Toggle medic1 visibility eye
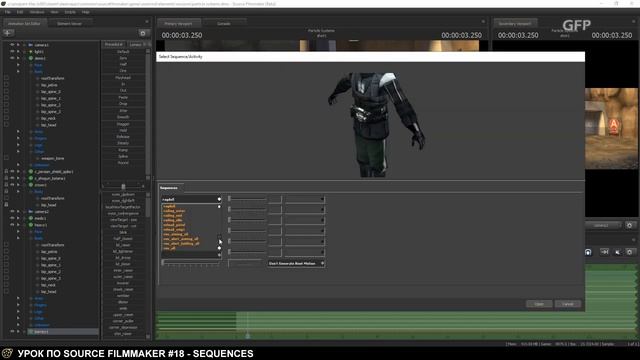 click(12, 218)
